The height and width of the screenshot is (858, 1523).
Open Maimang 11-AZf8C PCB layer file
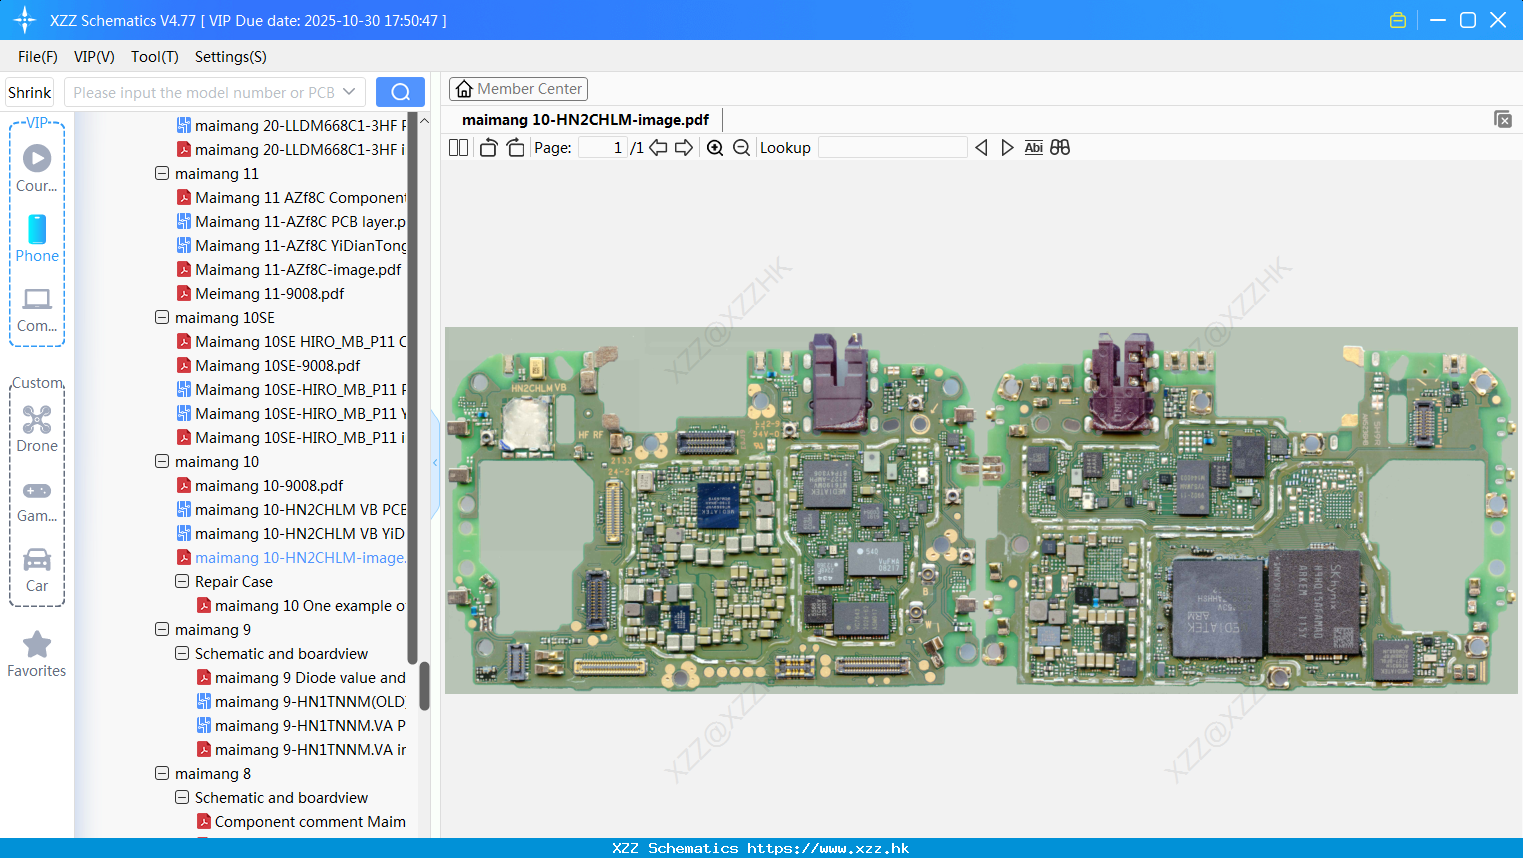click(x=301, y=221)
